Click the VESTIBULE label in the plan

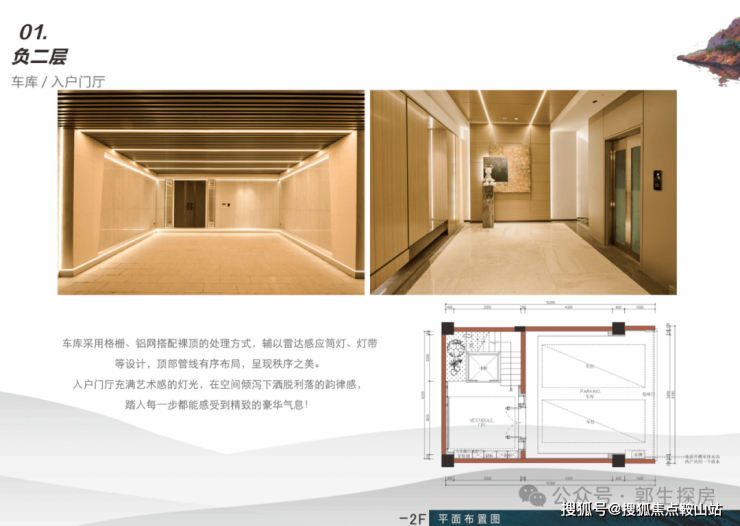pyautogui.click(x=482, y=420)
